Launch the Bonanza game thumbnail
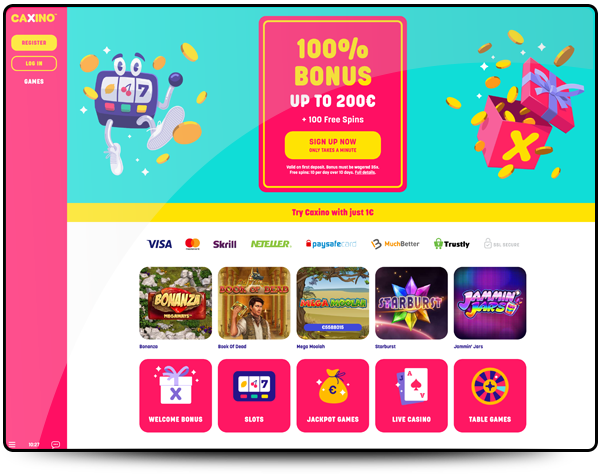Viewport: 600px width, 474px height. coord(176,303)
